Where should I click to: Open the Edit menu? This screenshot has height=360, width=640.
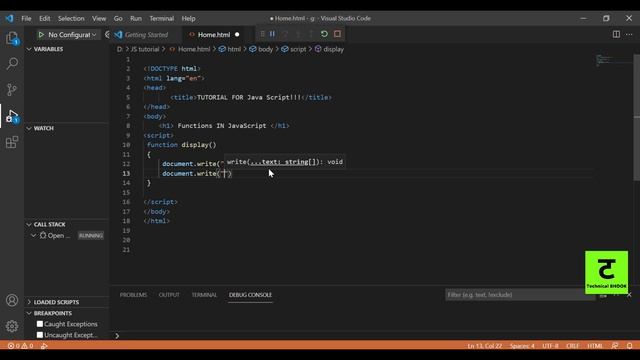[44, 18]
